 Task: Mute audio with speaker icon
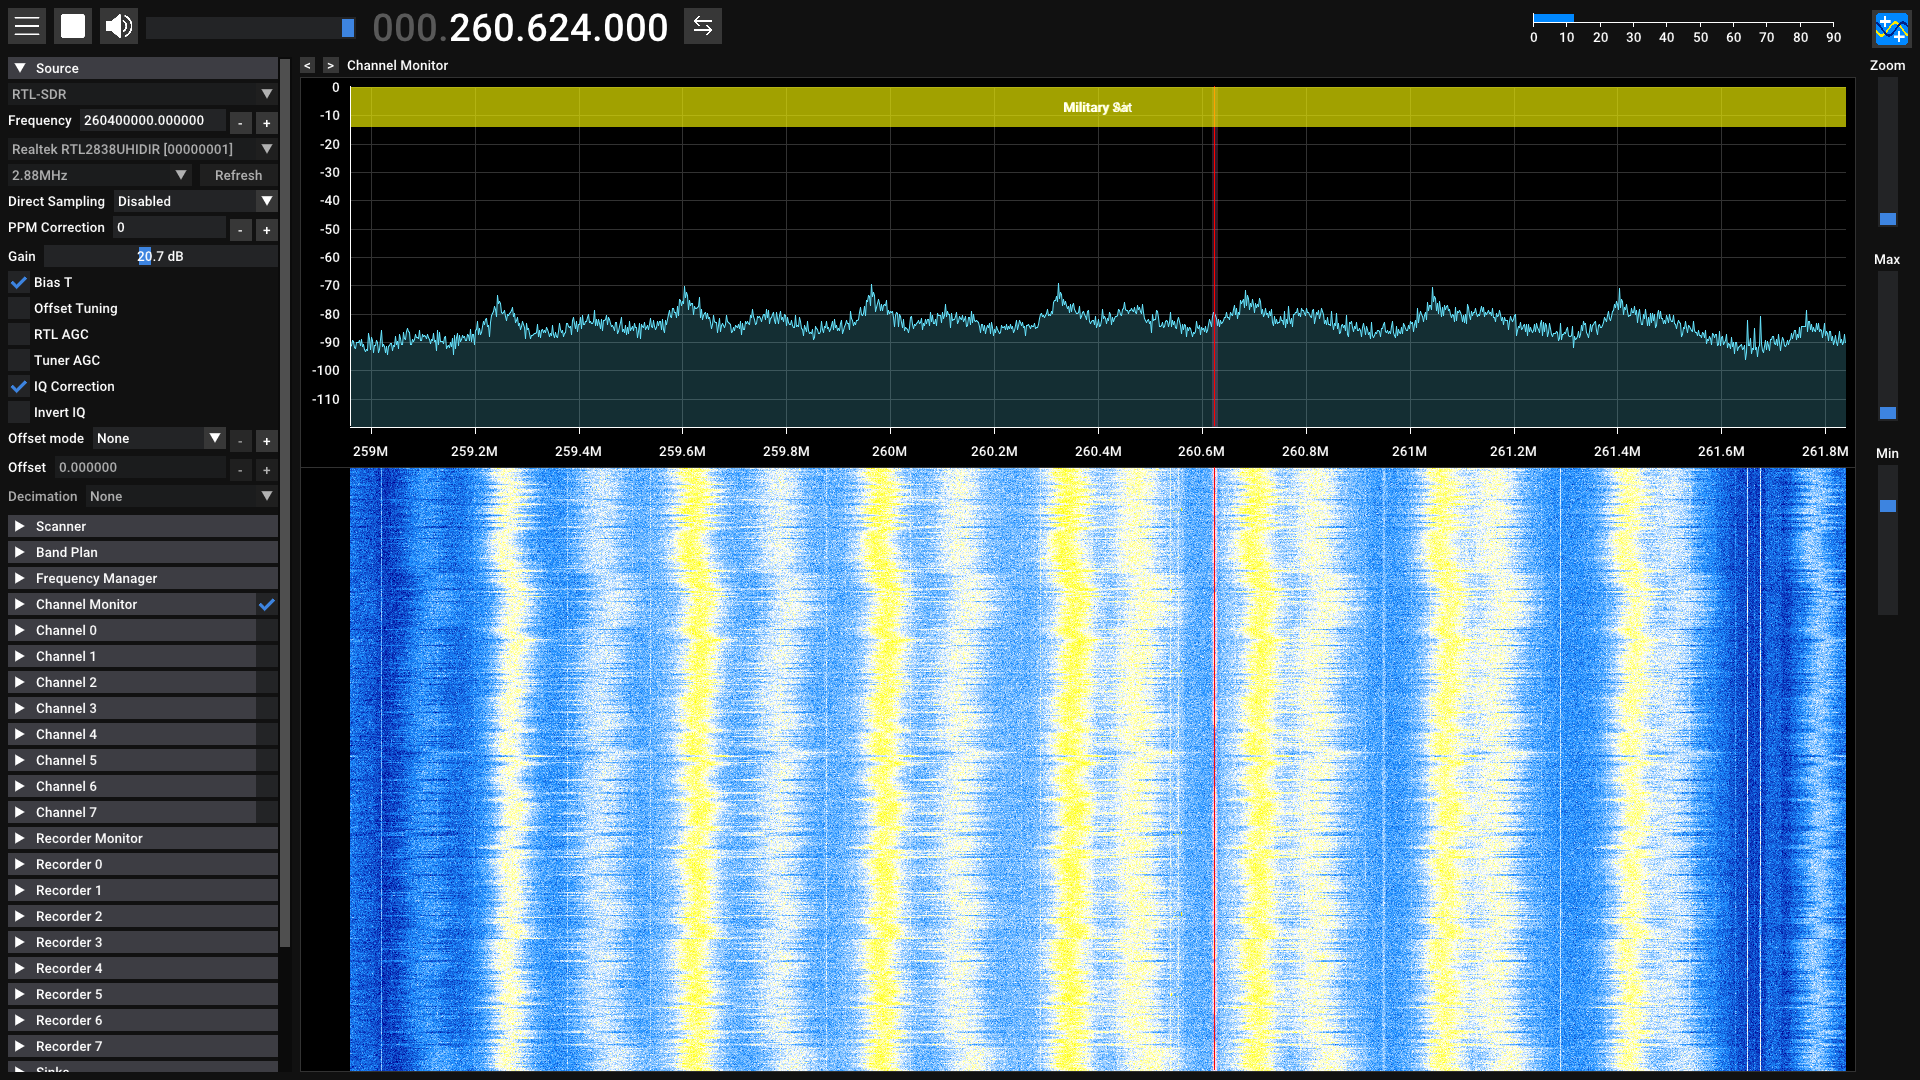tap(119, 26)
